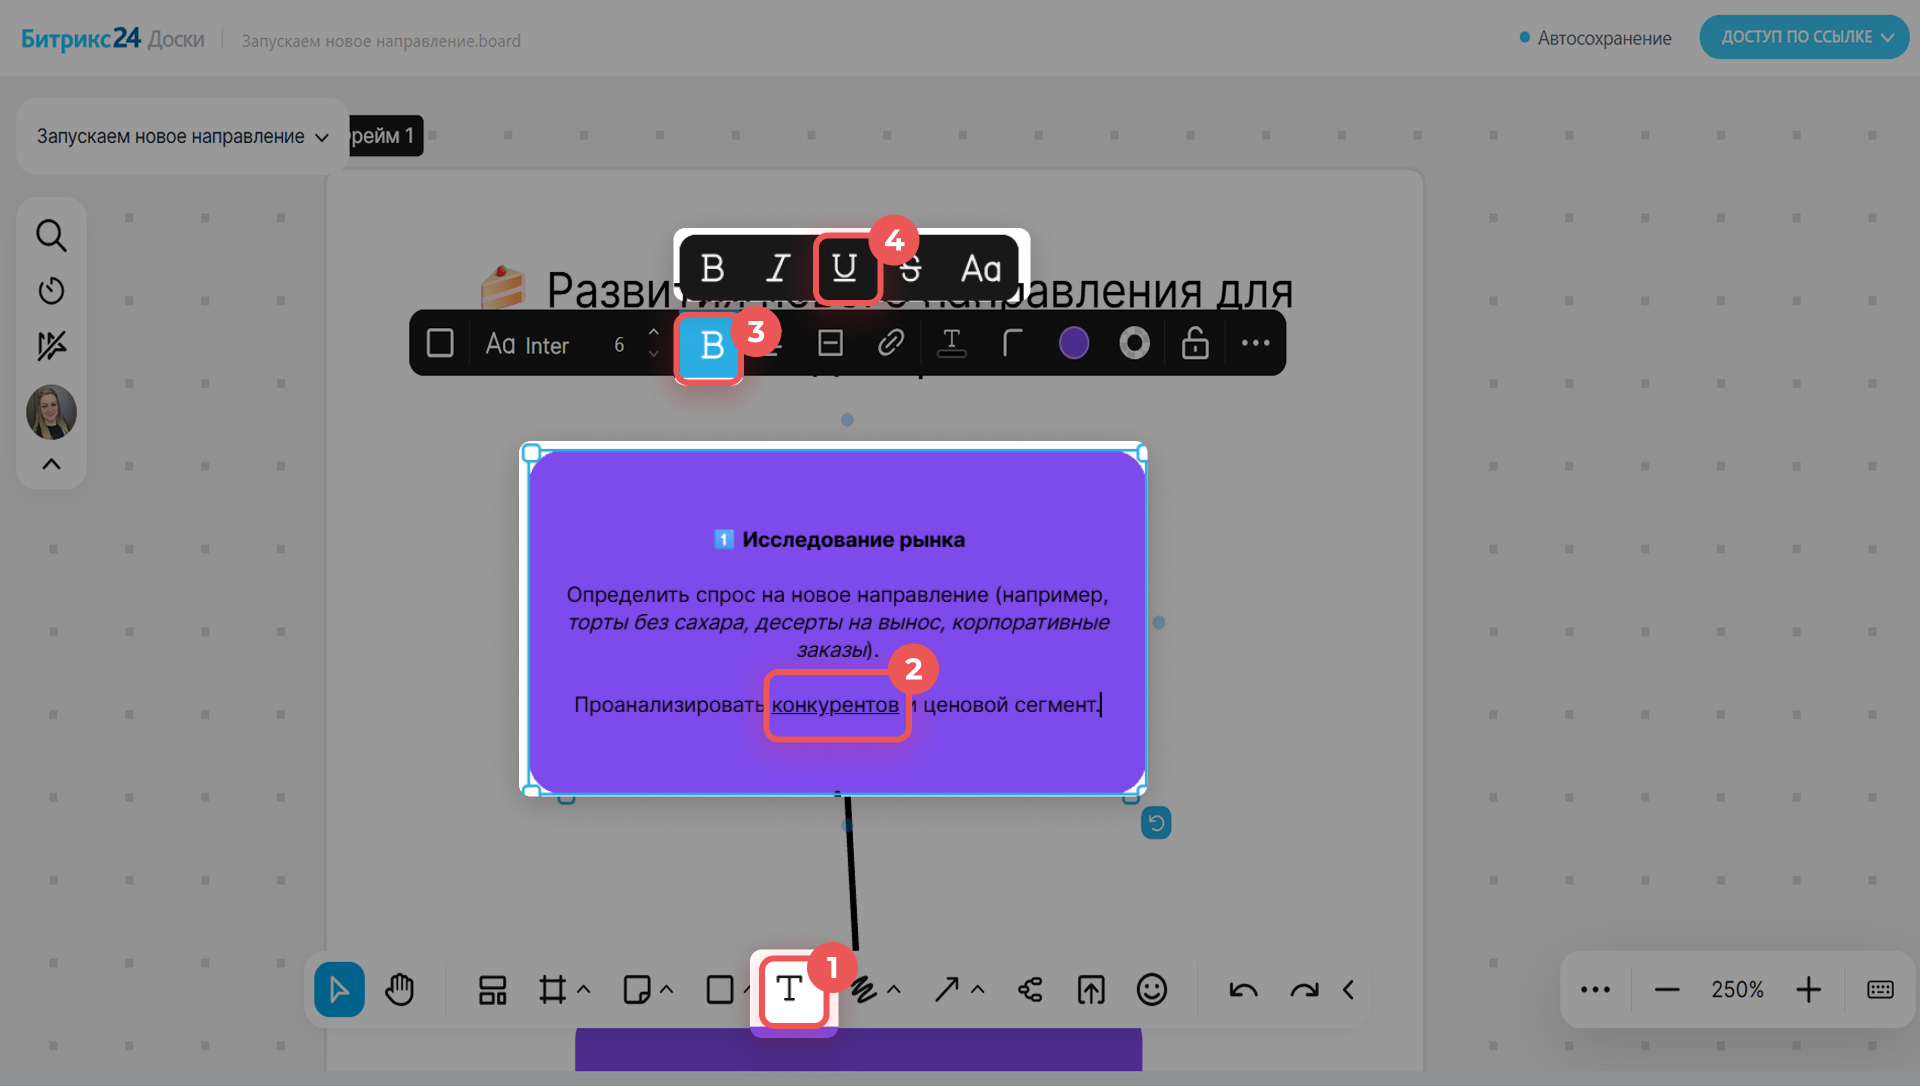
Task: Toggle underline formatting
Action: (x=844, y=268)
